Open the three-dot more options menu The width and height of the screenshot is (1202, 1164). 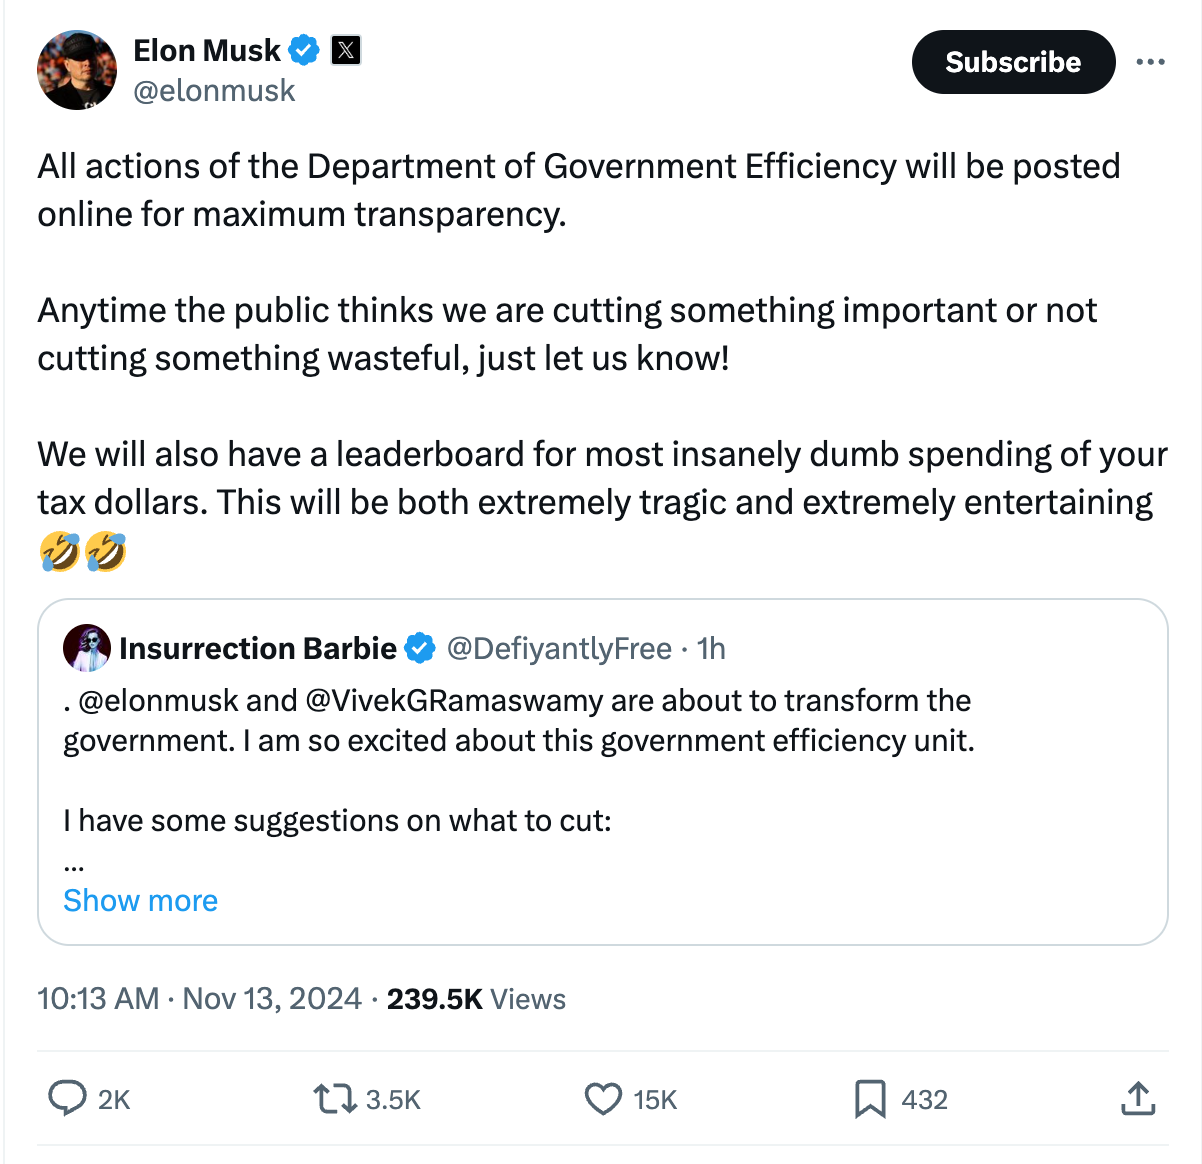(1150, 62)
